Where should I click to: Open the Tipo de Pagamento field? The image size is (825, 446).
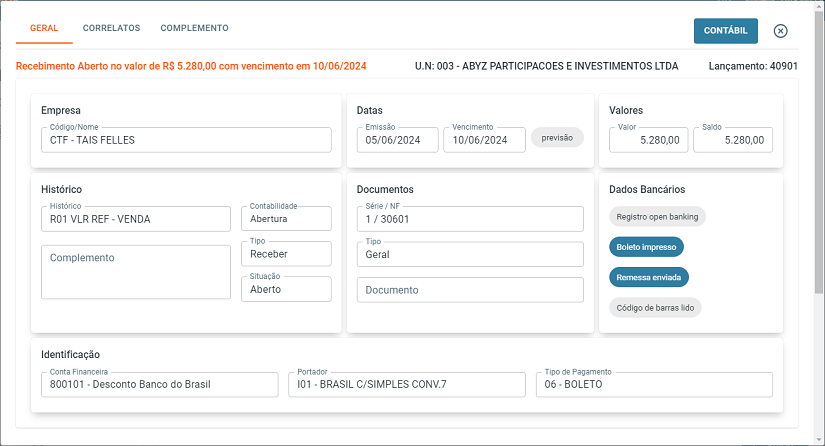coord(654,385)
